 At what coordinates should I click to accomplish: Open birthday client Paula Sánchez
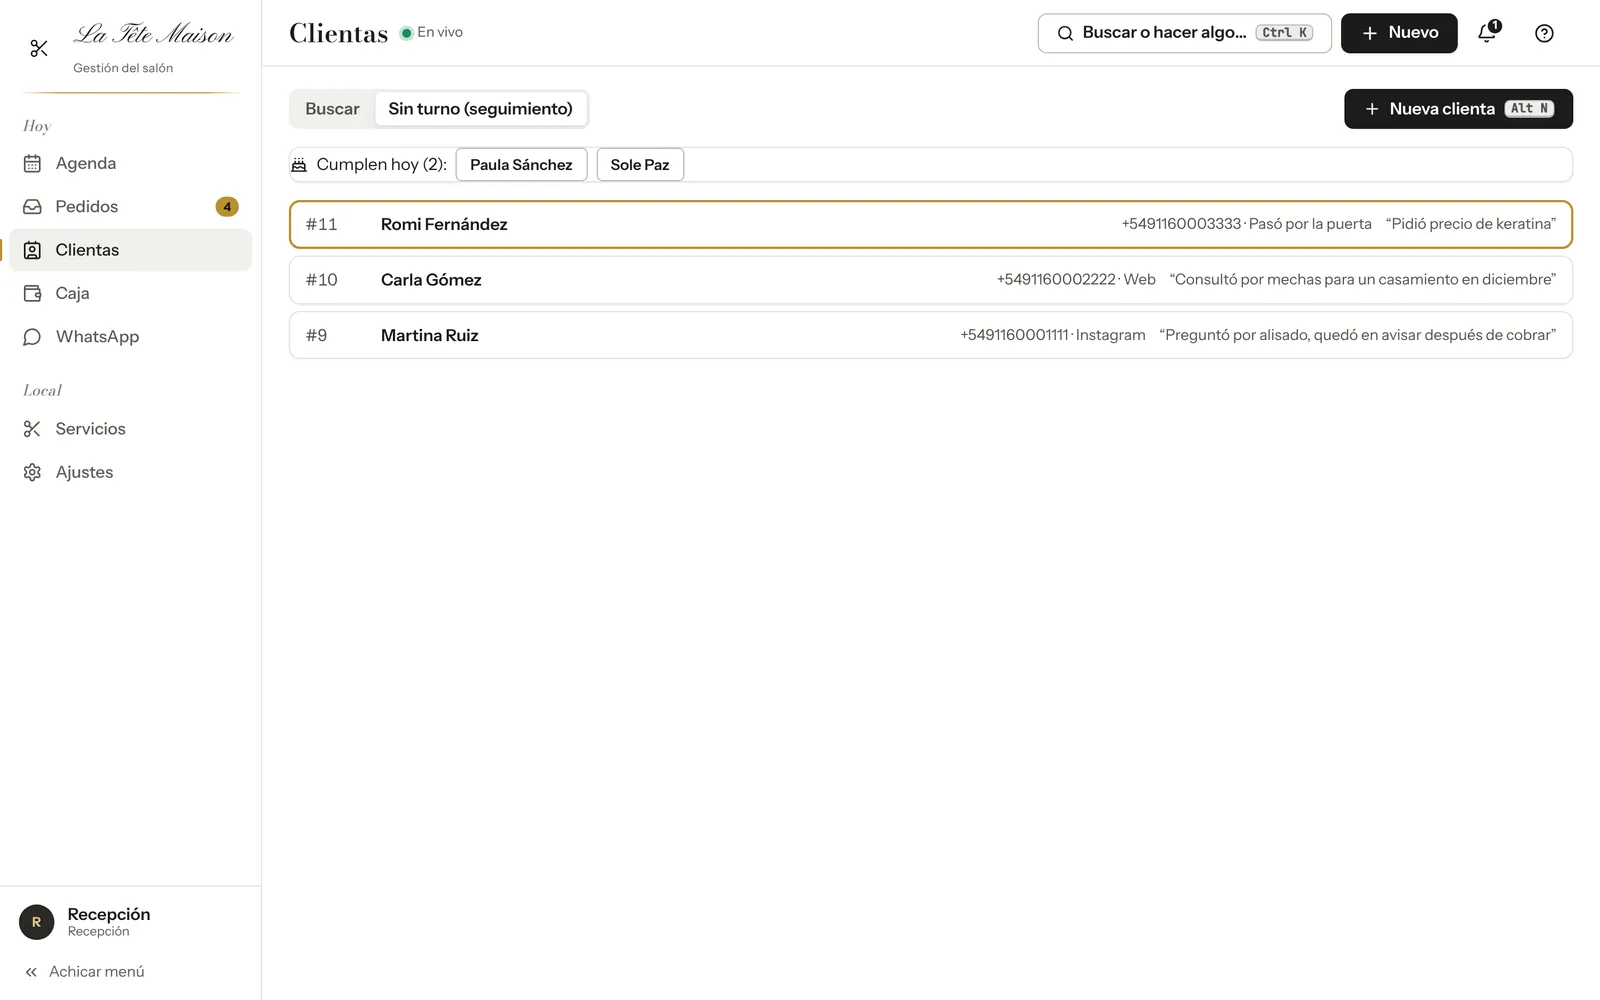click(x=521, y=165)
